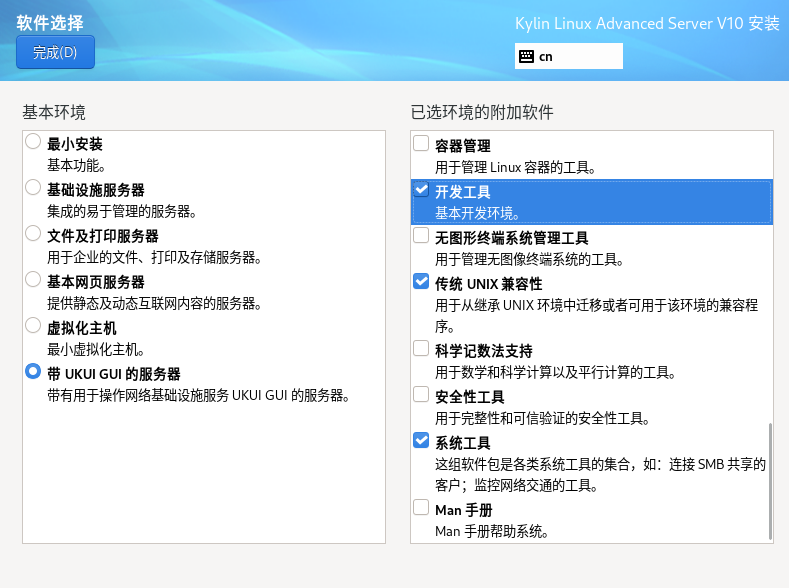Enable the 容器管理 checkbox
Screen dimensions: 789x588
[421, 143]
